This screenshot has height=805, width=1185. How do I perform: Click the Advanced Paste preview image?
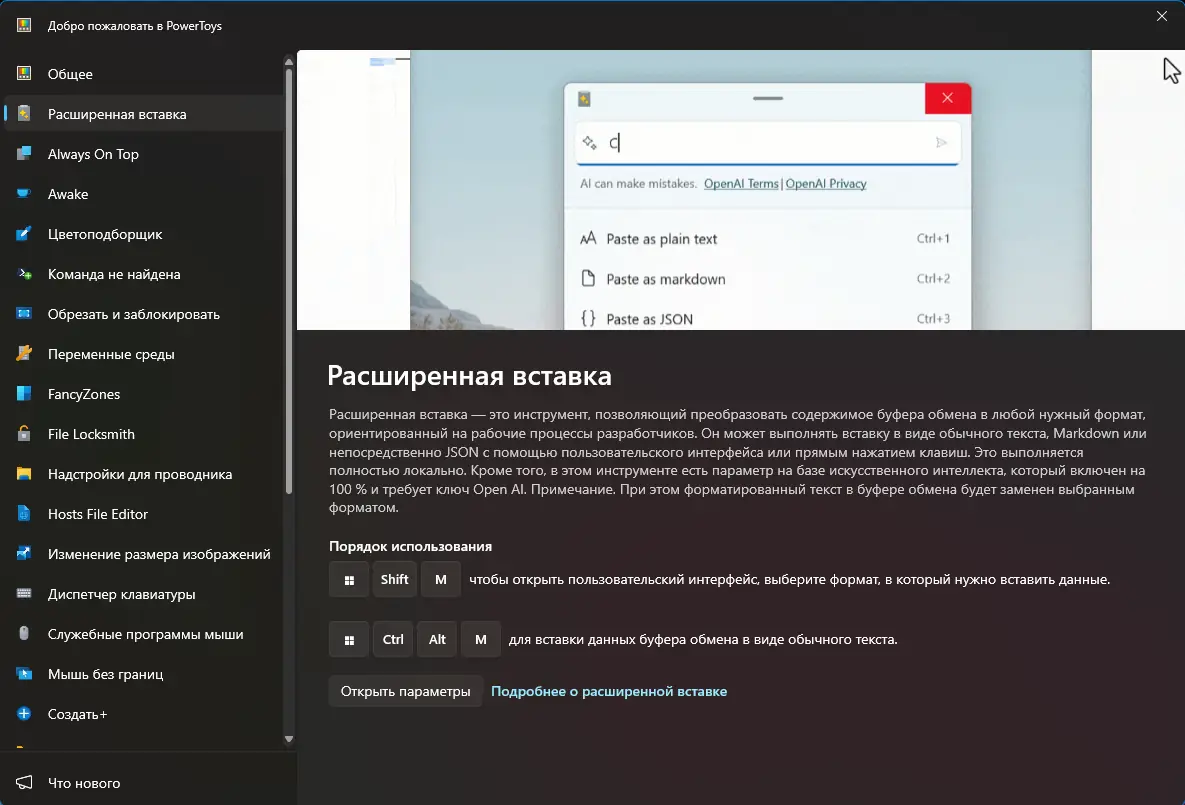[741, 190]
